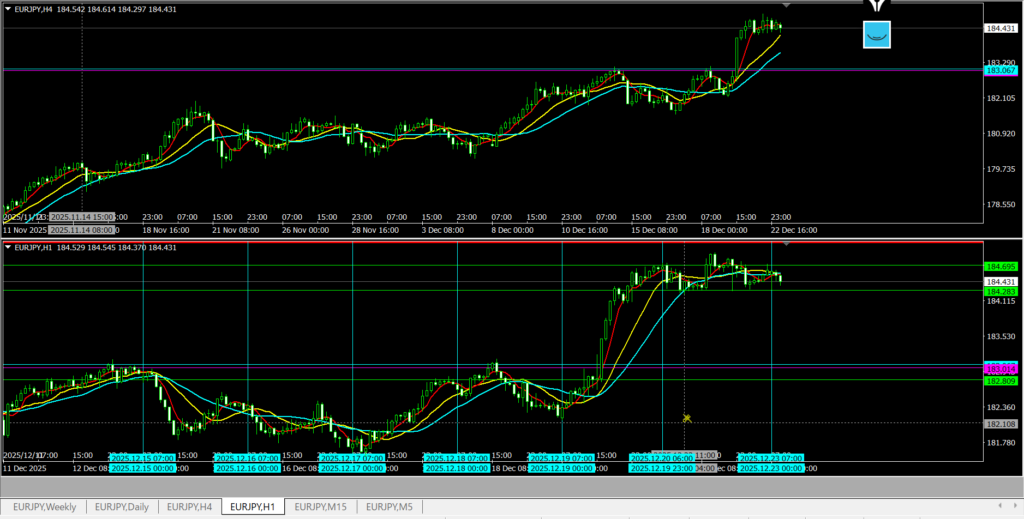Select the green 184.695 price level label
The image size is (1024, 519).
1001,267
